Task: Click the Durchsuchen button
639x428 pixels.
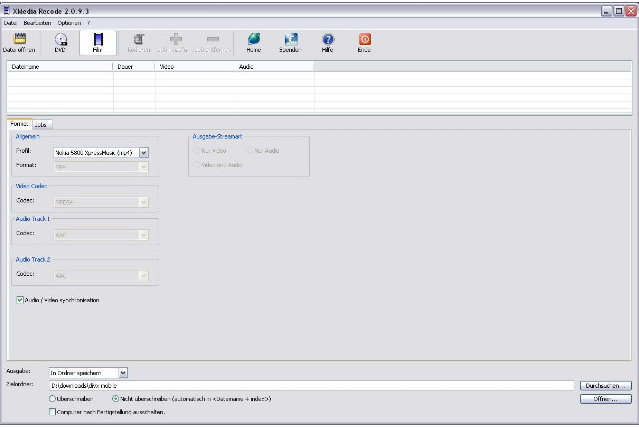Action: 606,386
